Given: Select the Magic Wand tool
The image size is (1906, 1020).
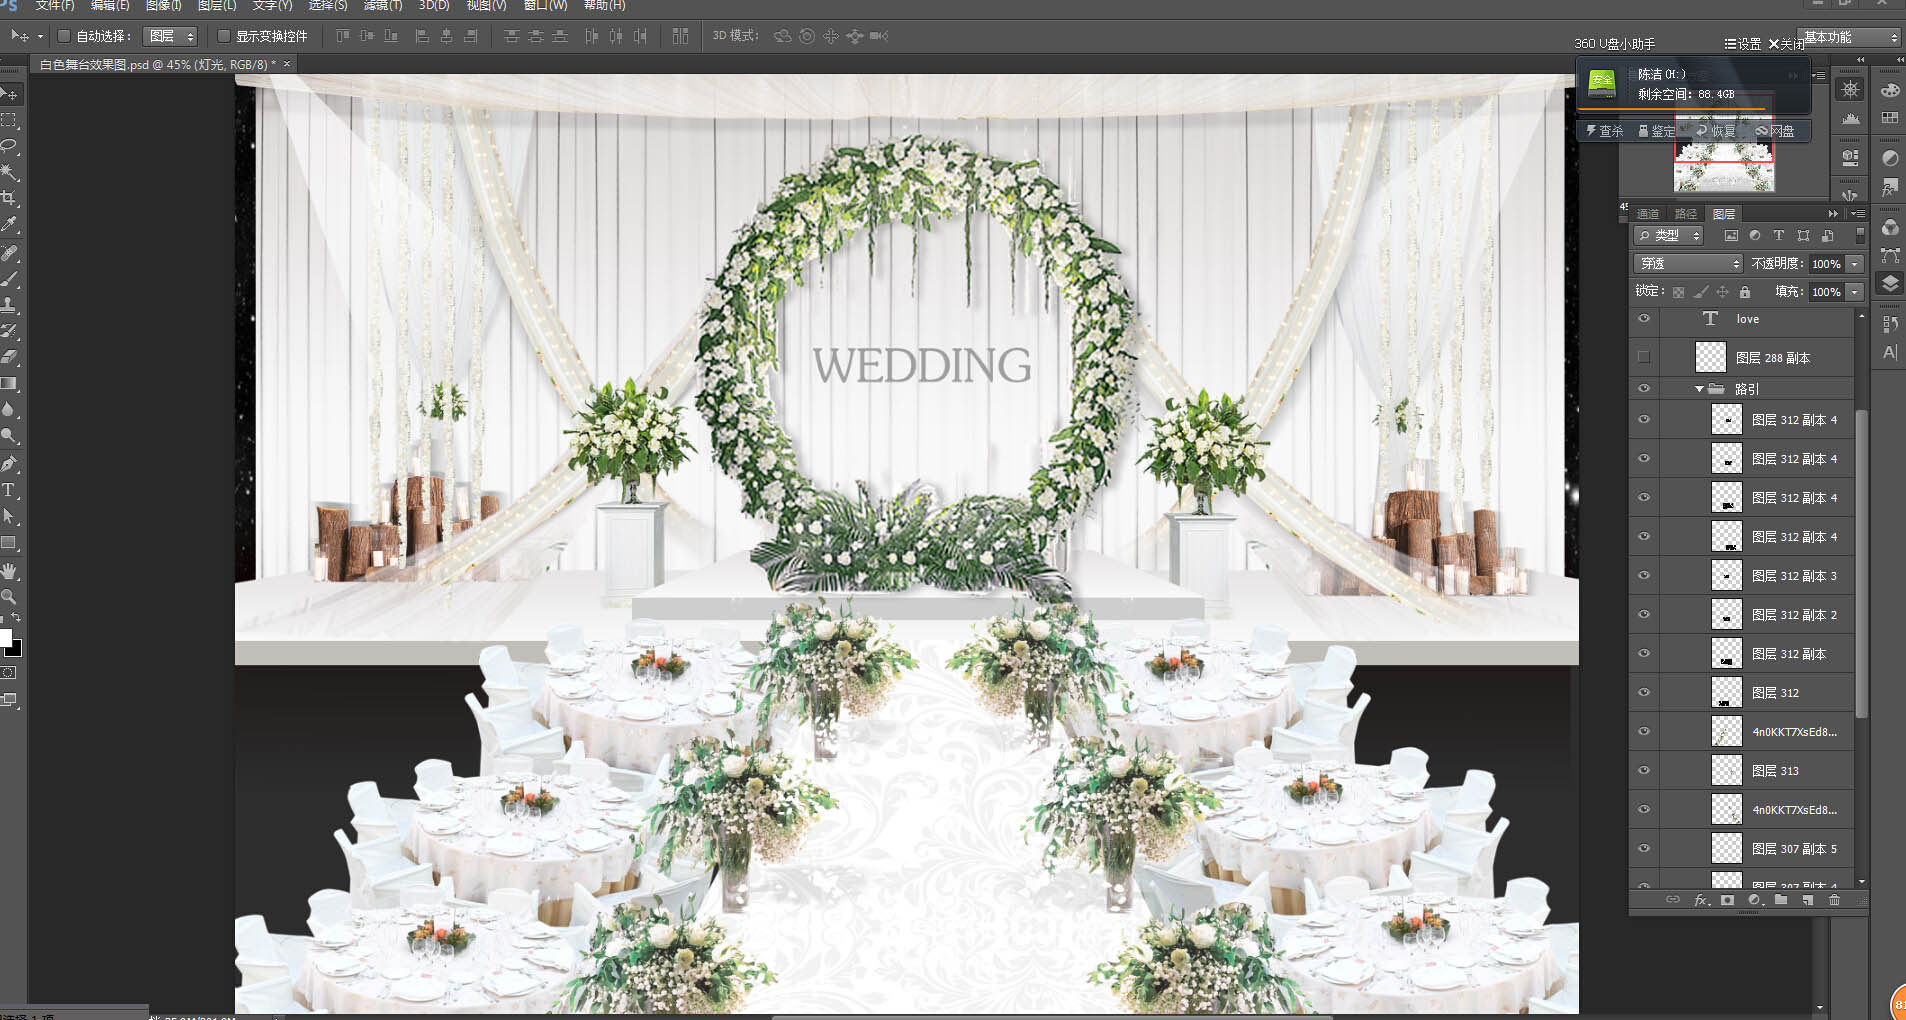Looking at the screenshot, I should coord(9,172).
